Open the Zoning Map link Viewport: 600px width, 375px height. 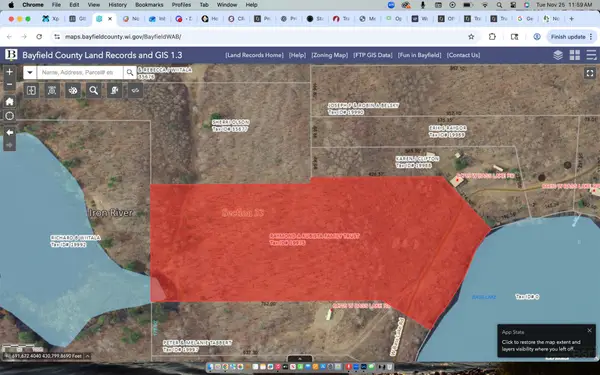click(x=329, y=55)
